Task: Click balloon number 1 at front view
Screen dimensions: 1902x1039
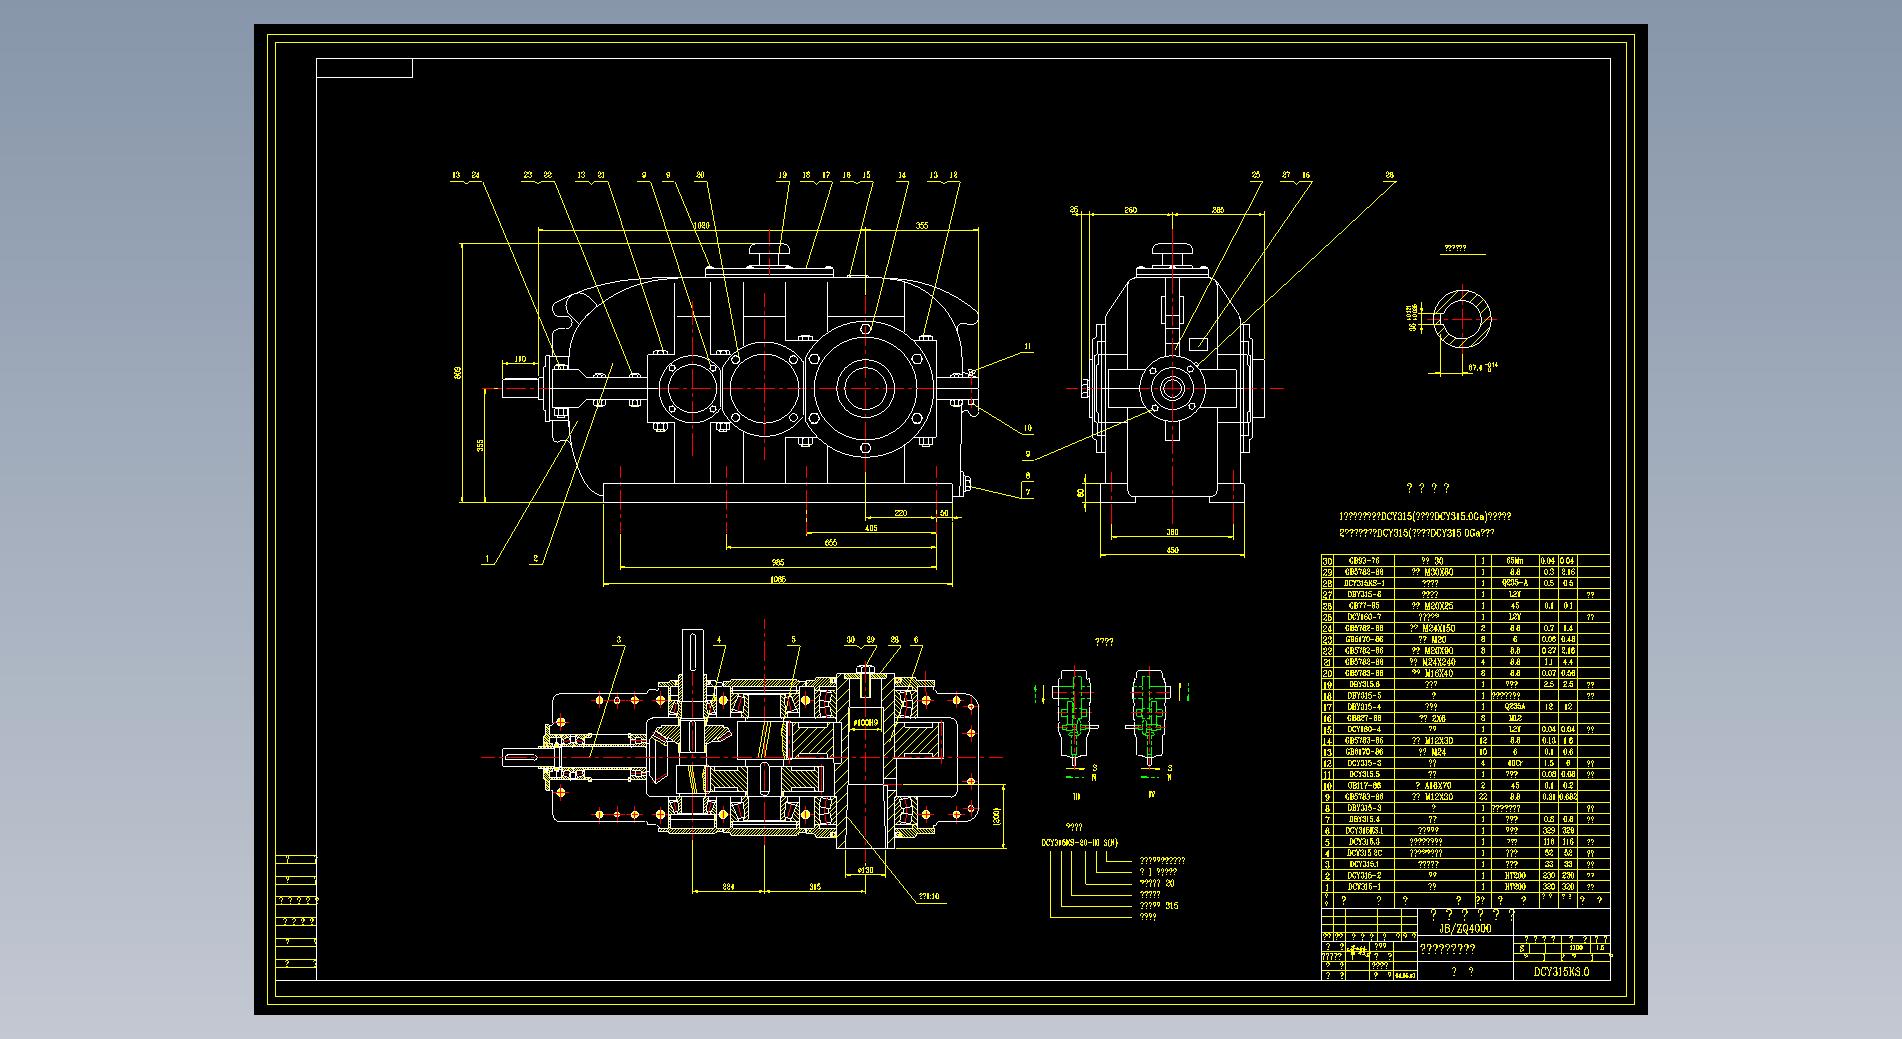Action: [487, 560]
